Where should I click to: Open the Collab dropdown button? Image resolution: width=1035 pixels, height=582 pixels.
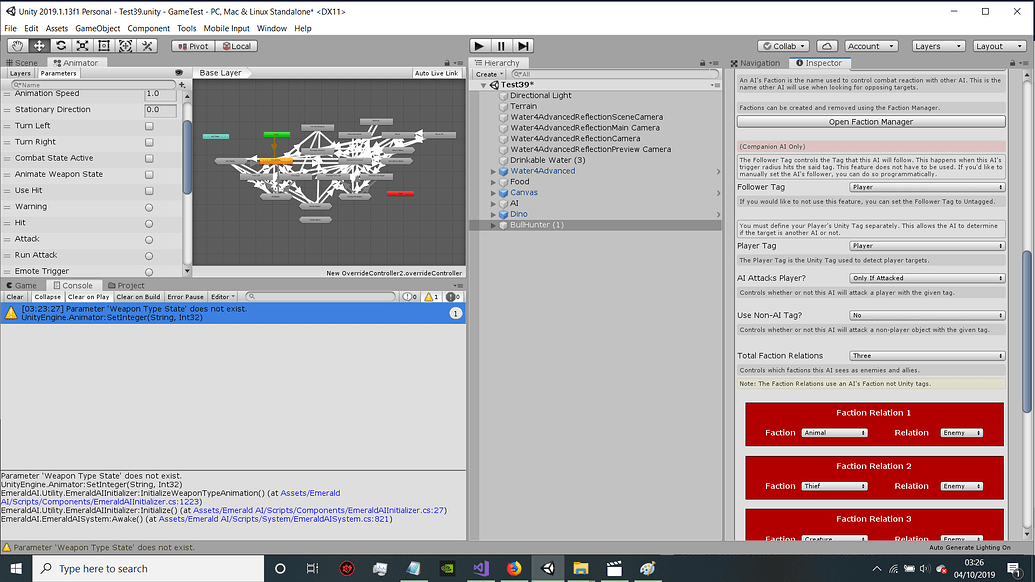(x=784, y=46)
